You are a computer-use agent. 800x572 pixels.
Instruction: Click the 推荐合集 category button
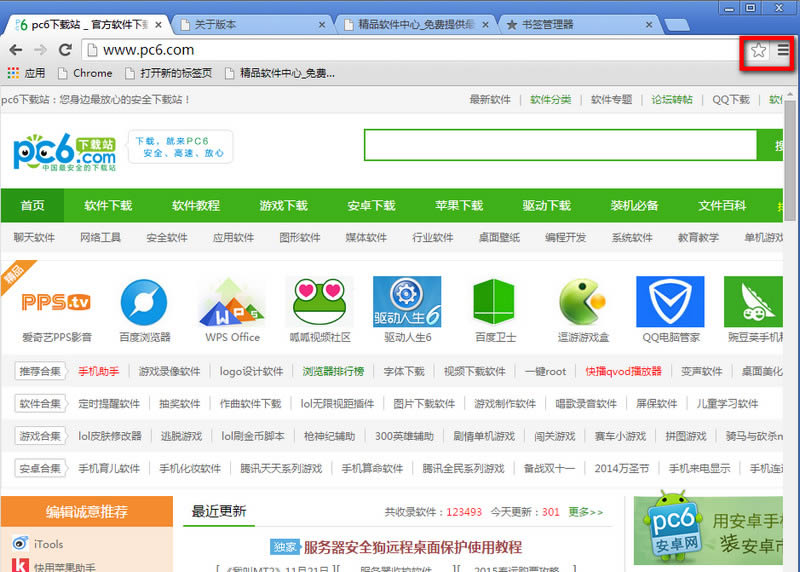[x=40, y=371]
